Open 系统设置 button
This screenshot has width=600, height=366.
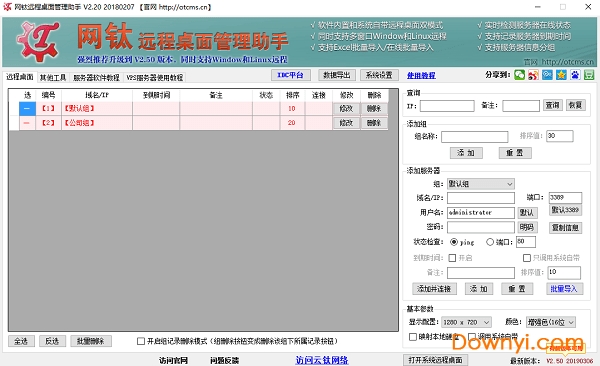point(379,75)
